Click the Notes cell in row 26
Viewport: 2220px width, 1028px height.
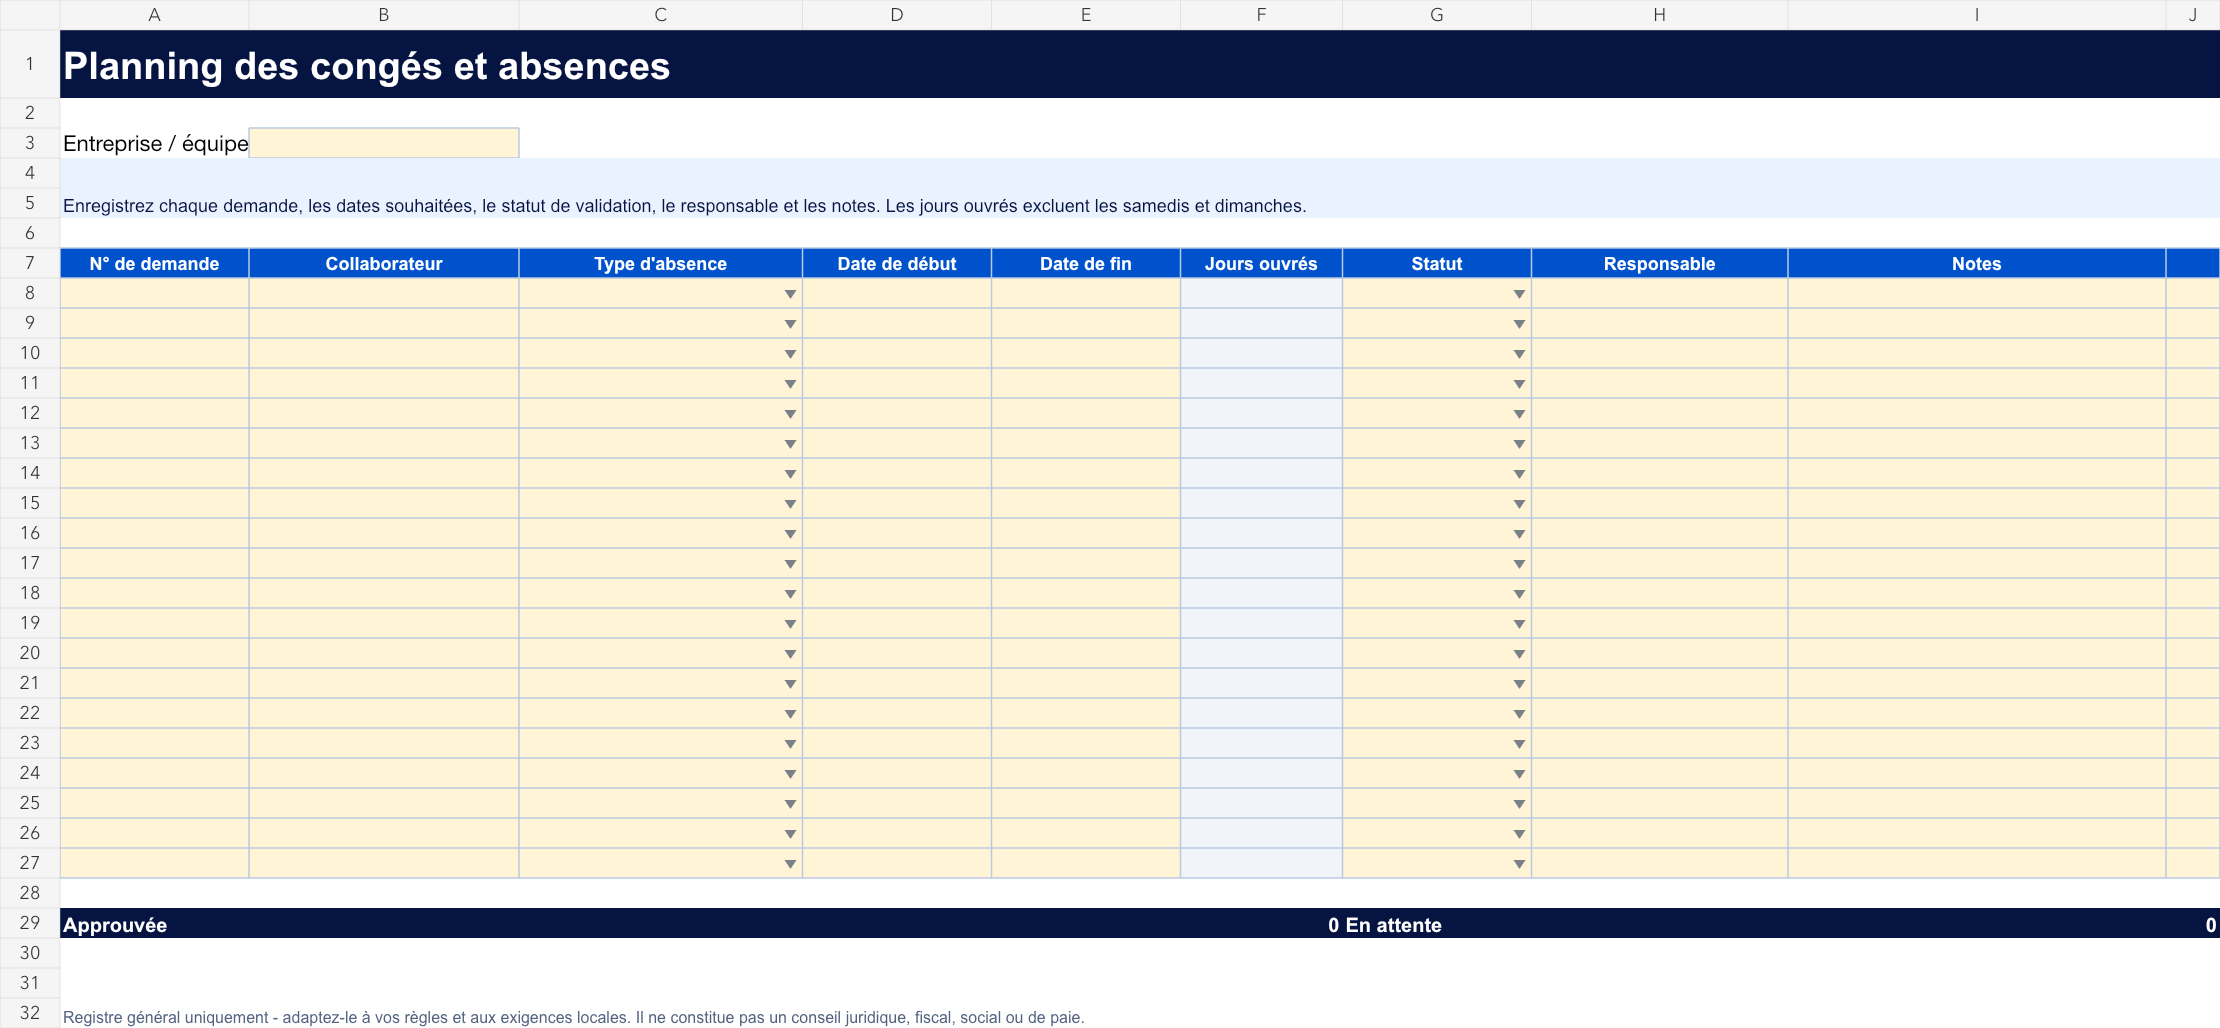click(x=1977, y=833)
